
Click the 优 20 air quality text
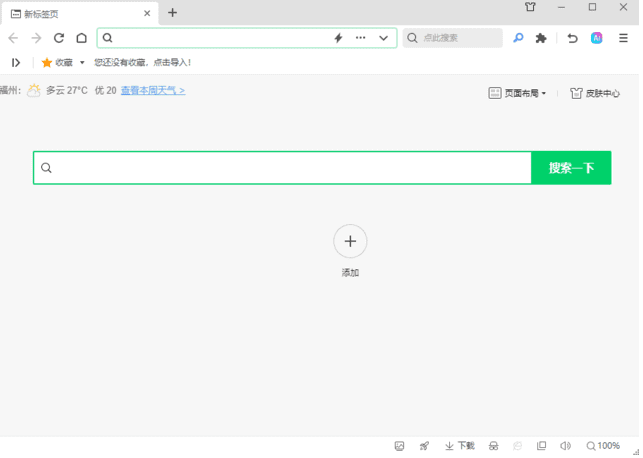point(106,91)
